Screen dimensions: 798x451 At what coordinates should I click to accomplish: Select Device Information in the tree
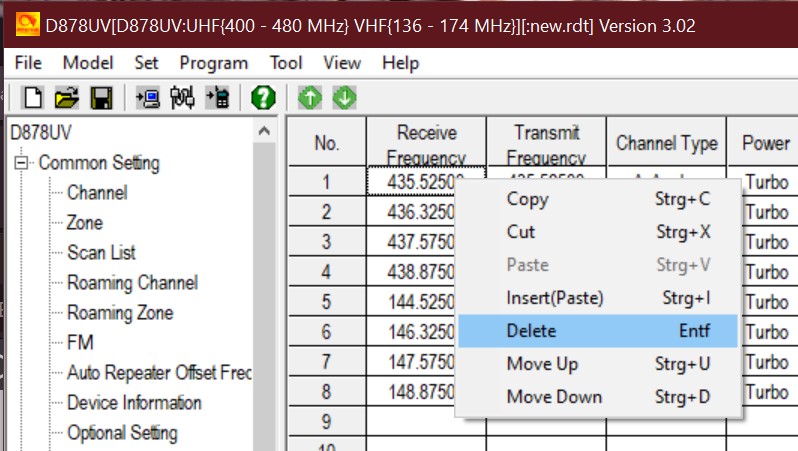(134, 403)
